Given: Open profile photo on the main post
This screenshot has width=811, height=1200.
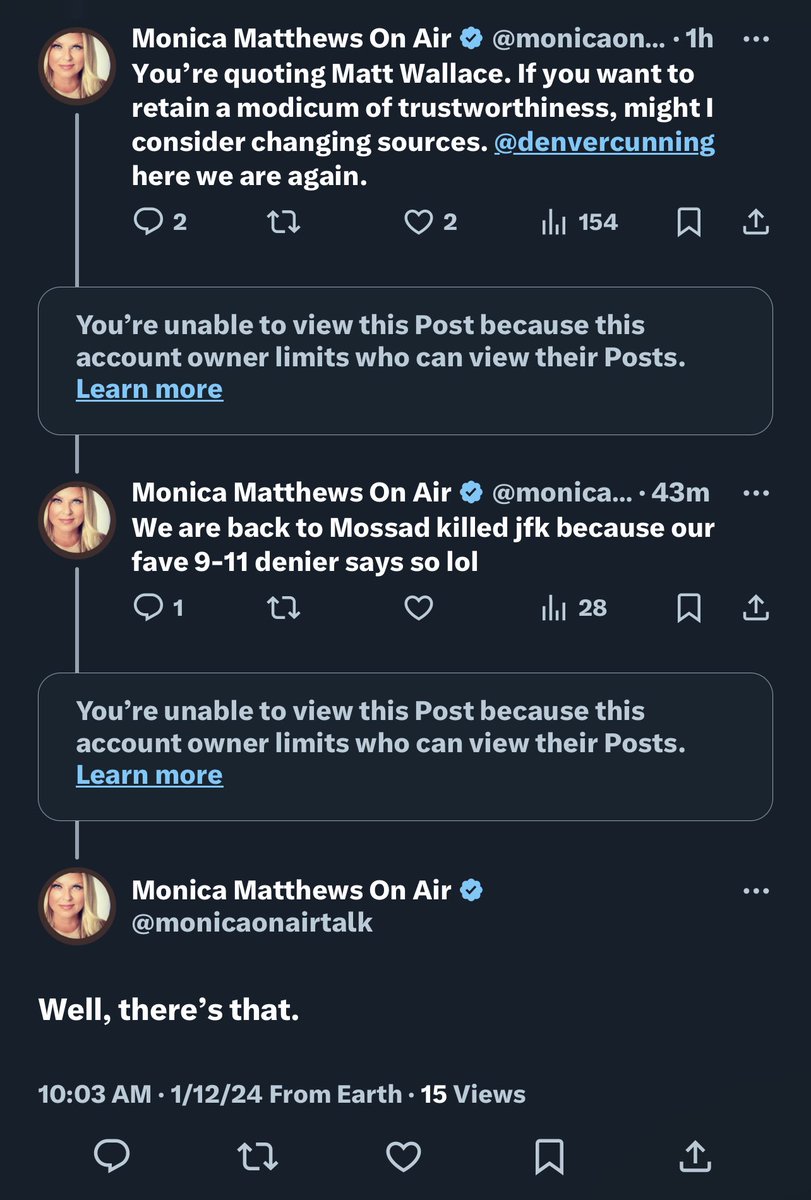Looking at the screenshot, I should click(78, 906).
